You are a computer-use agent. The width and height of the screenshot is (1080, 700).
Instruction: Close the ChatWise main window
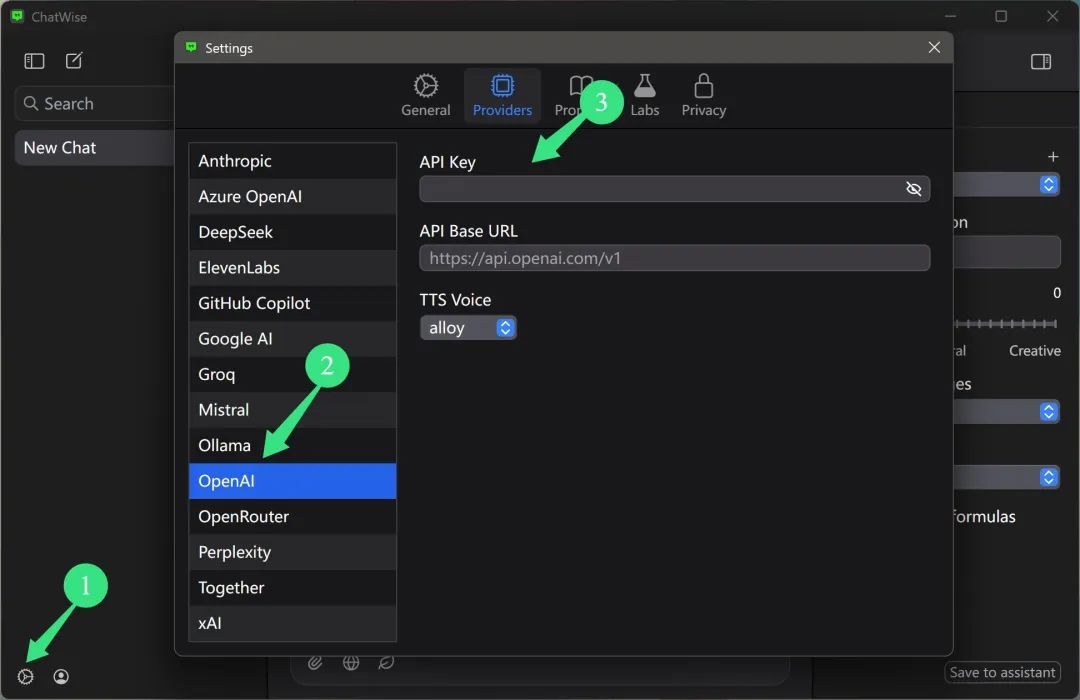click(x=1052, y=16)
